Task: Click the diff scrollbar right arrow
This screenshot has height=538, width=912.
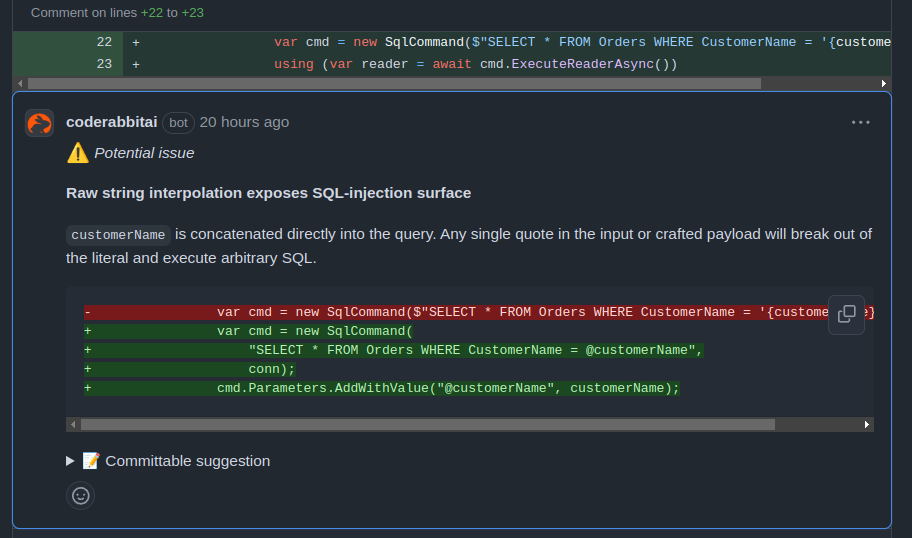Action: [884, 84]
